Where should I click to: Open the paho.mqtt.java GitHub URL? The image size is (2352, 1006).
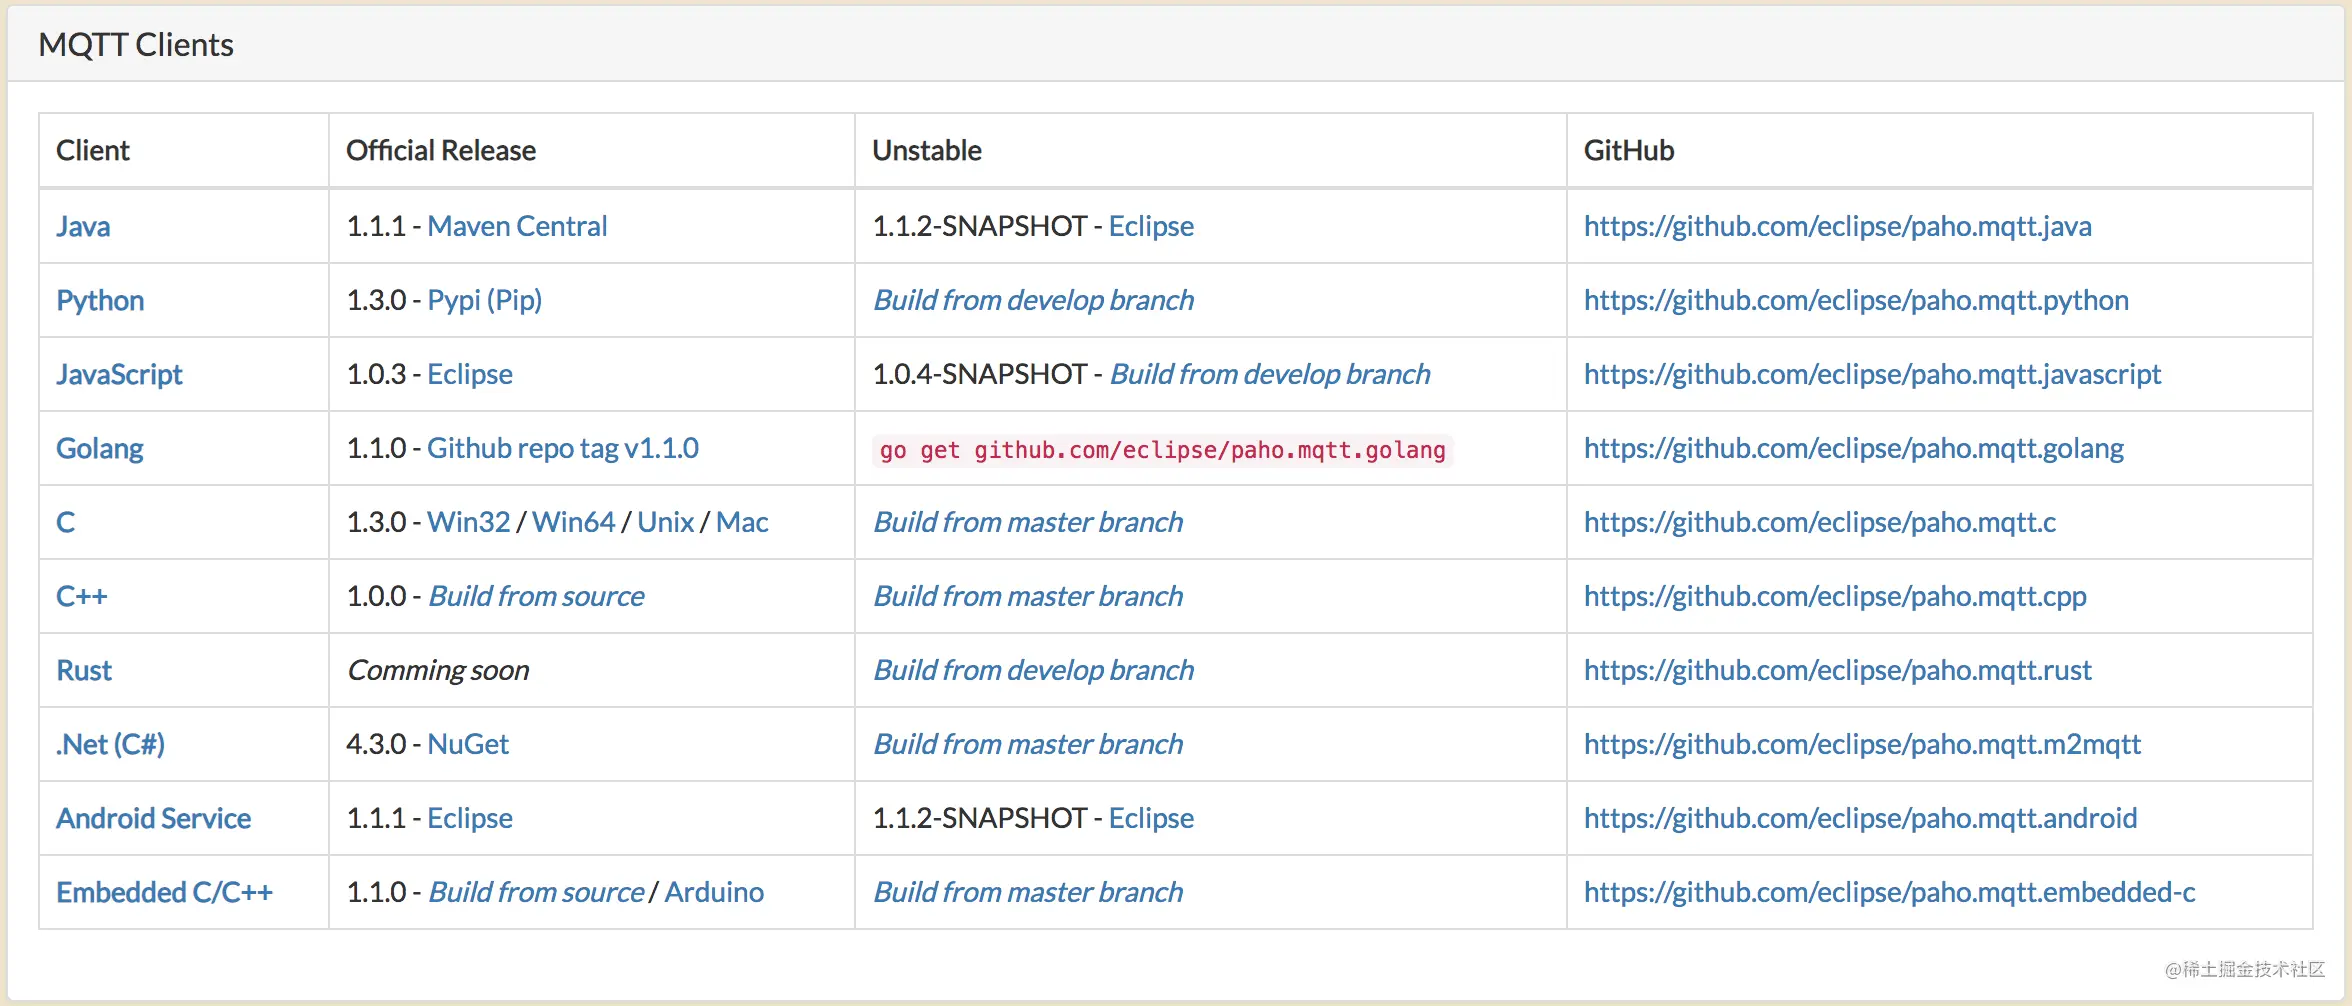[x=1838, y=226]
